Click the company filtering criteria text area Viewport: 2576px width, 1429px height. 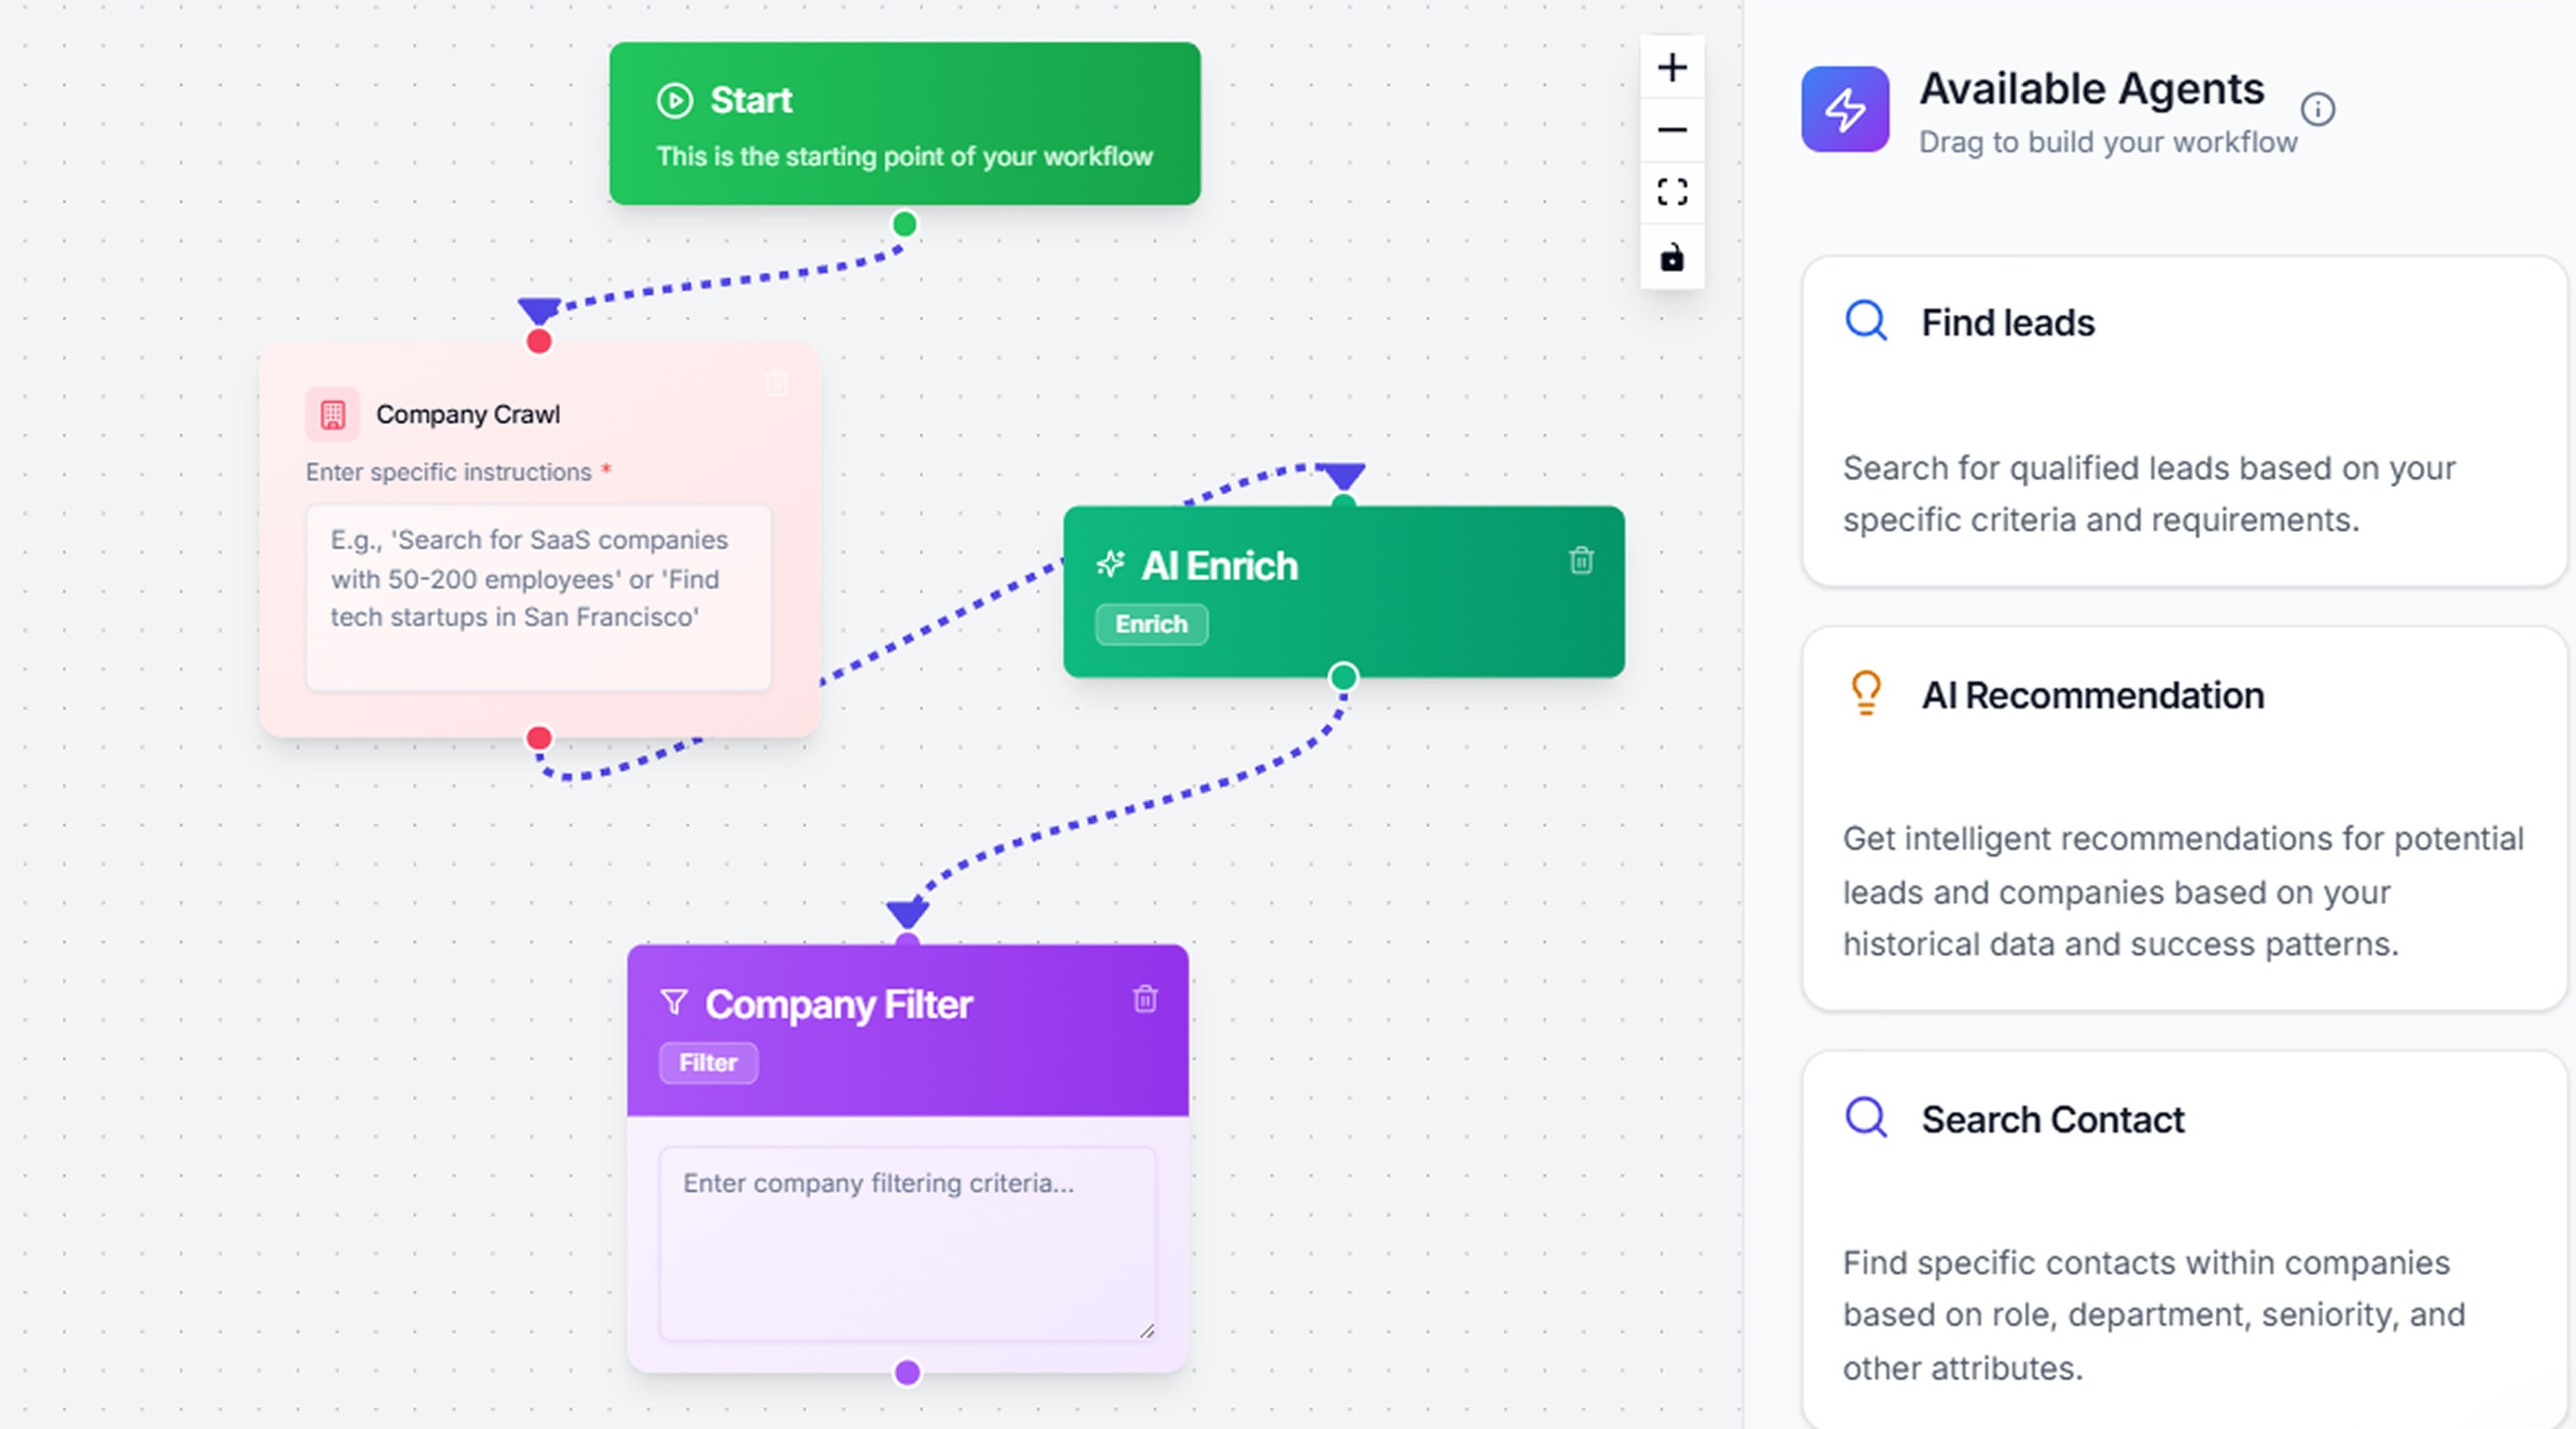pyautogui.click(x=907, y=1243)
